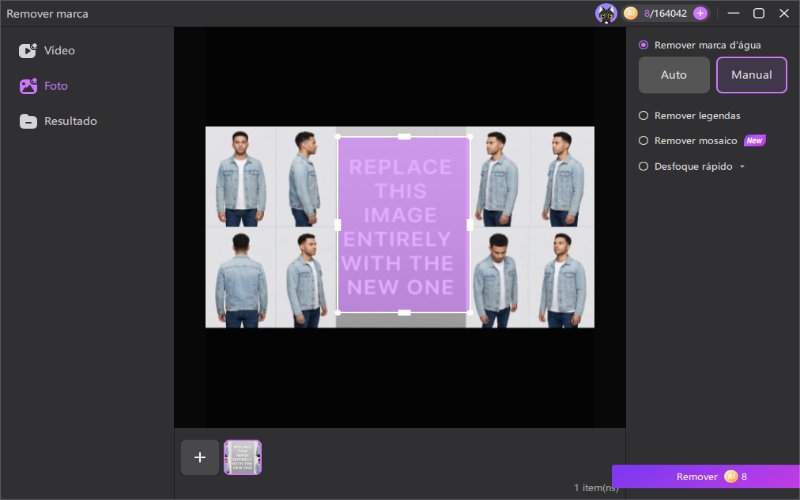Click the right-middle selection handle
Screen dimensions: 800x500
pos(470,224)
